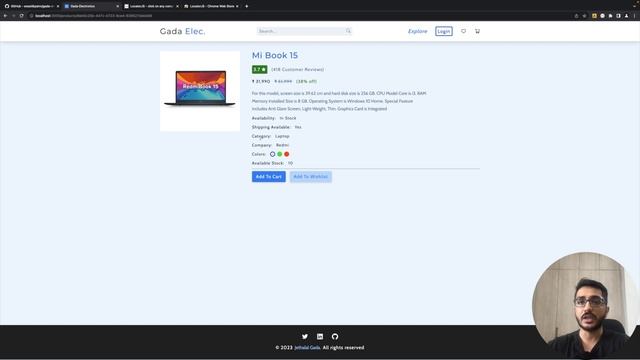Screen dimensions: 640x360
Task: Click the Add To Cart button
Action: pyautogui.click(x=269, y=177)
